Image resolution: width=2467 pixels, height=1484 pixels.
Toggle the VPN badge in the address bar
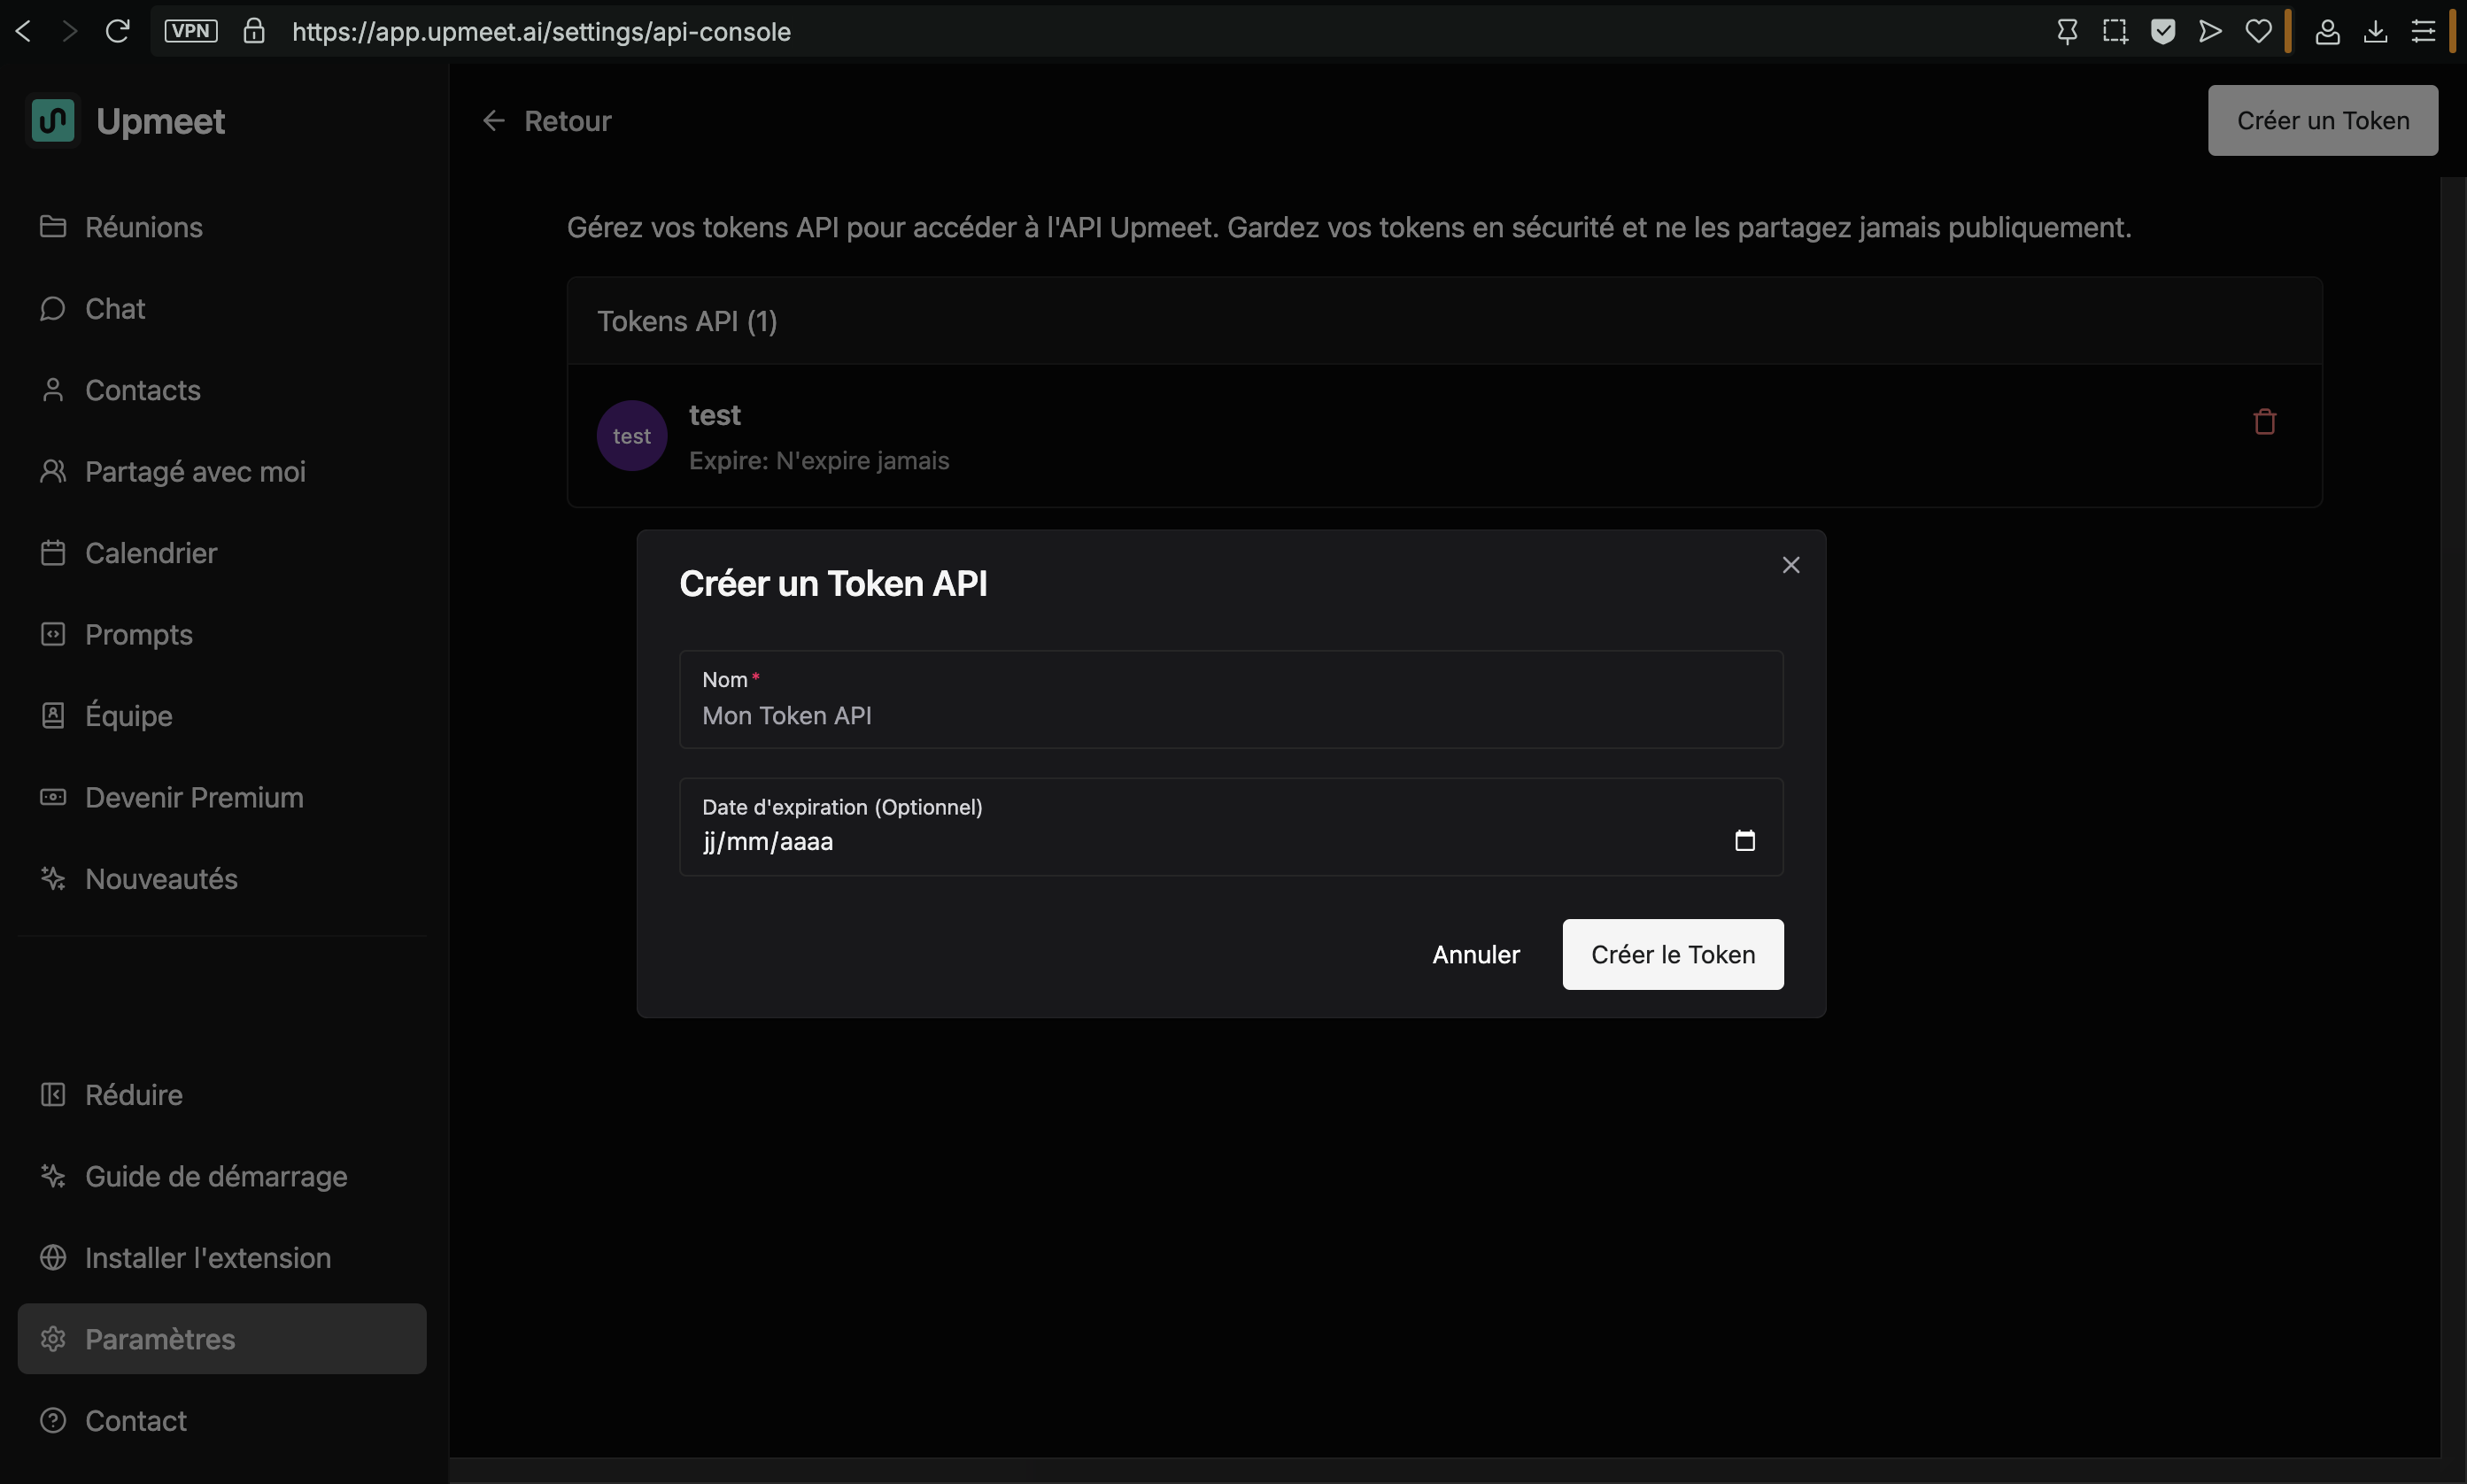(x=191, y=31)
